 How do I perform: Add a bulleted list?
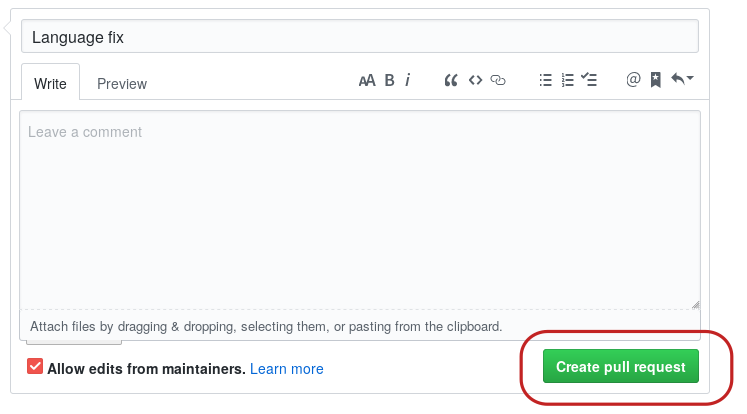point(546,81)
